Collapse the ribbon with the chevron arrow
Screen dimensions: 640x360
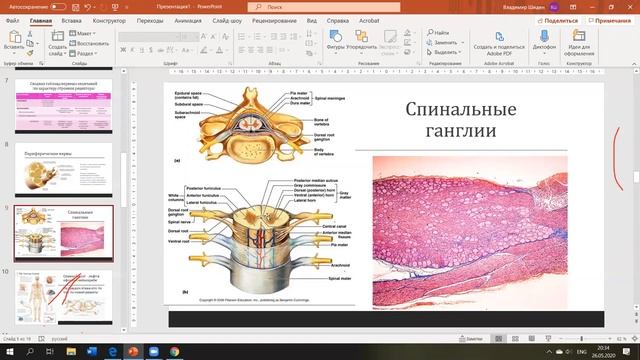pyautogui.click(x=634, y=64)
